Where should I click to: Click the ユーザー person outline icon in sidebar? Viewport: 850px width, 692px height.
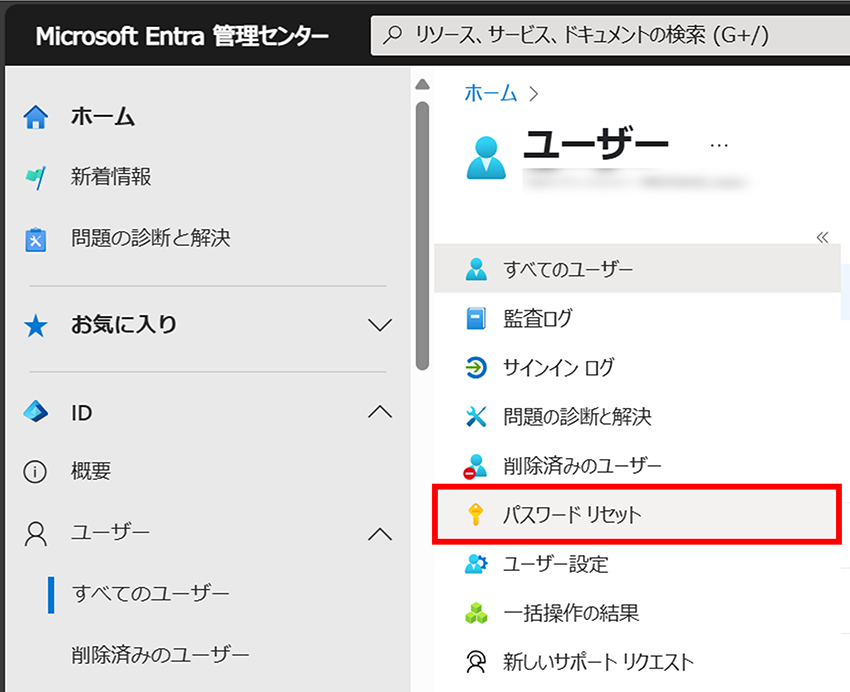click(x=36, y=534)
